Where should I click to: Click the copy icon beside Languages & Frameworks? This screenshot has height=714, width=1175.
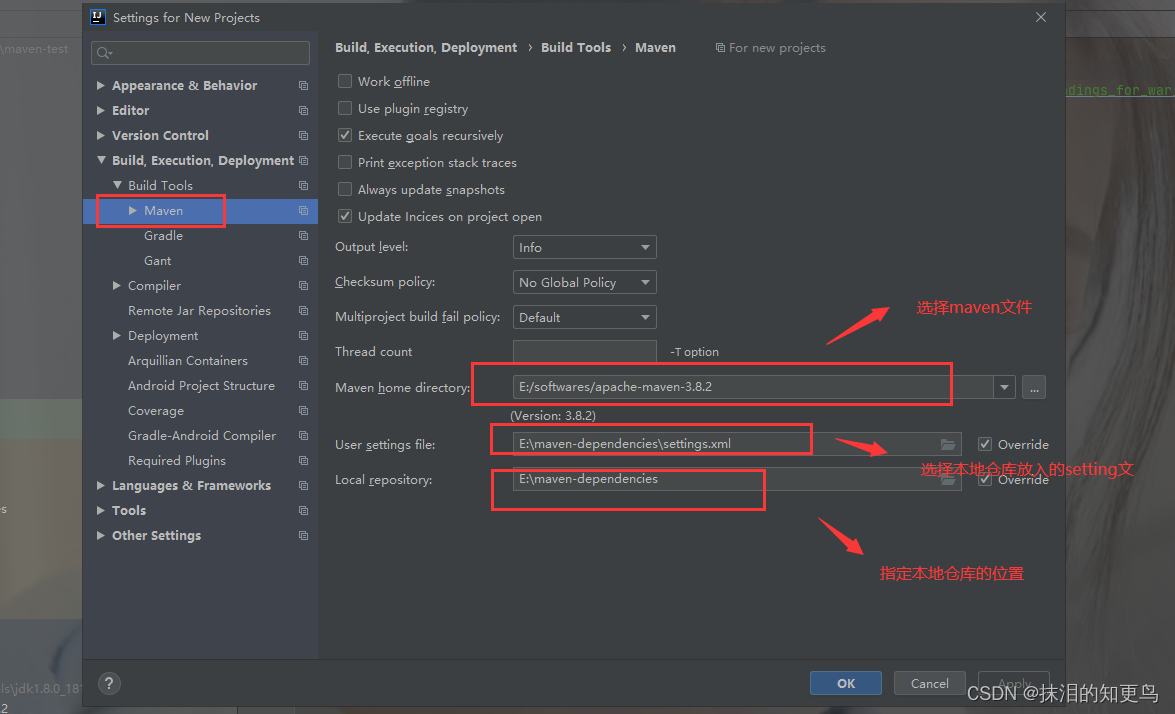coord(303,485)
